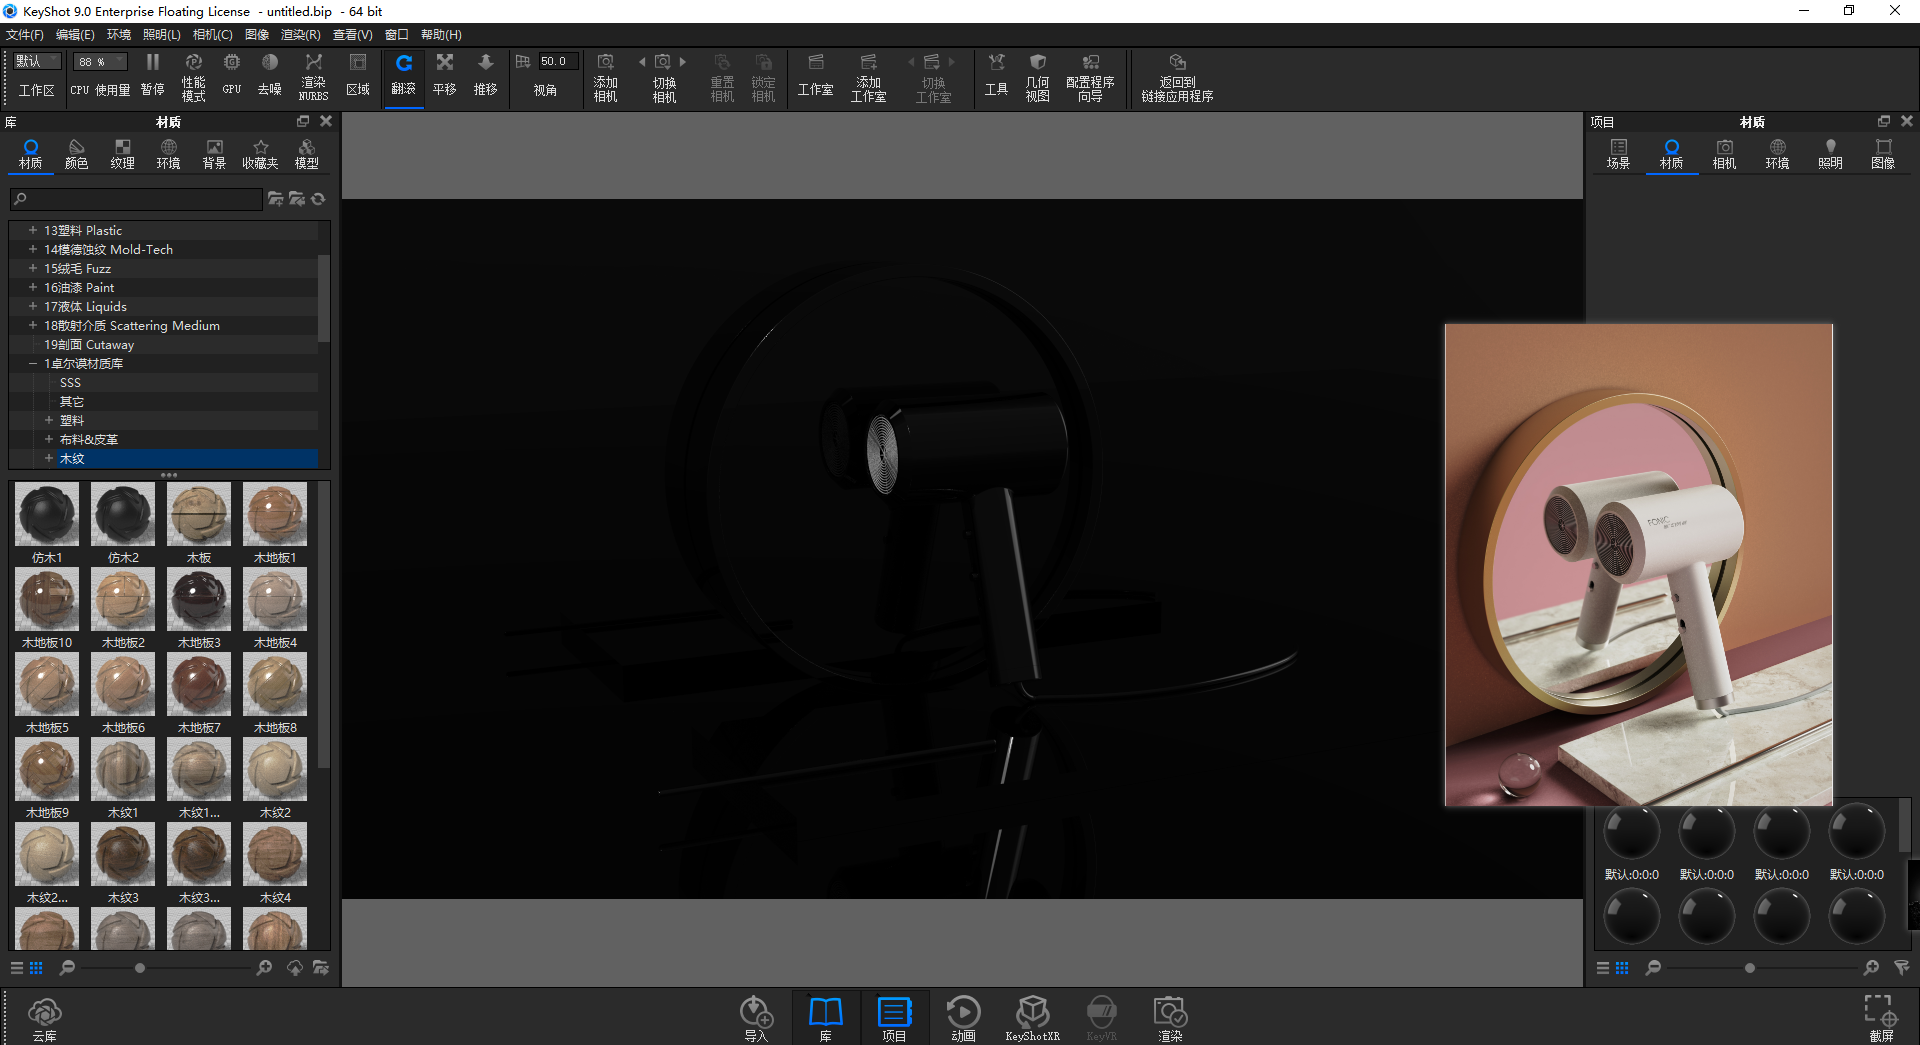This screenshot has height=1045, width=1920.
Task: Select the 推移 (Dolly) camera tool
Action: click(x=486, y=76)
